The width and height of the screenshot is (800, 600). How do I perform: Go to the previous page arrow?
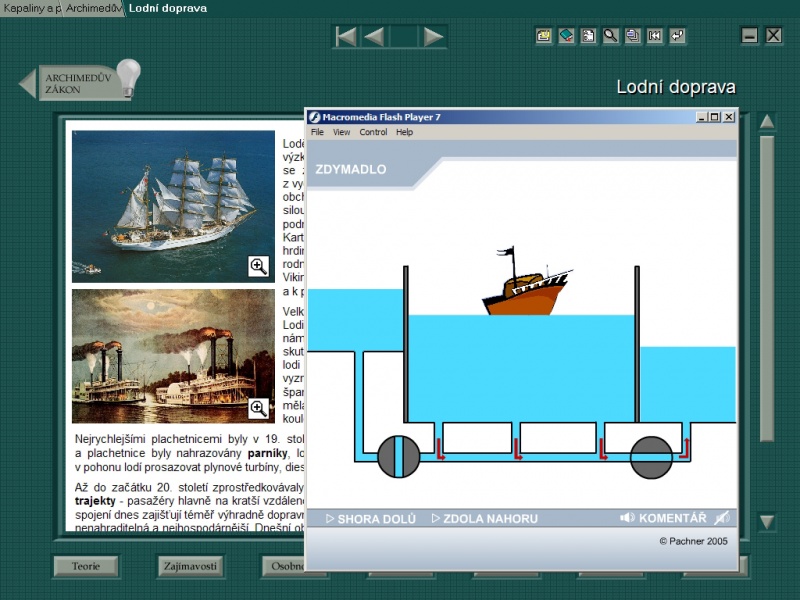click(374, 37)
